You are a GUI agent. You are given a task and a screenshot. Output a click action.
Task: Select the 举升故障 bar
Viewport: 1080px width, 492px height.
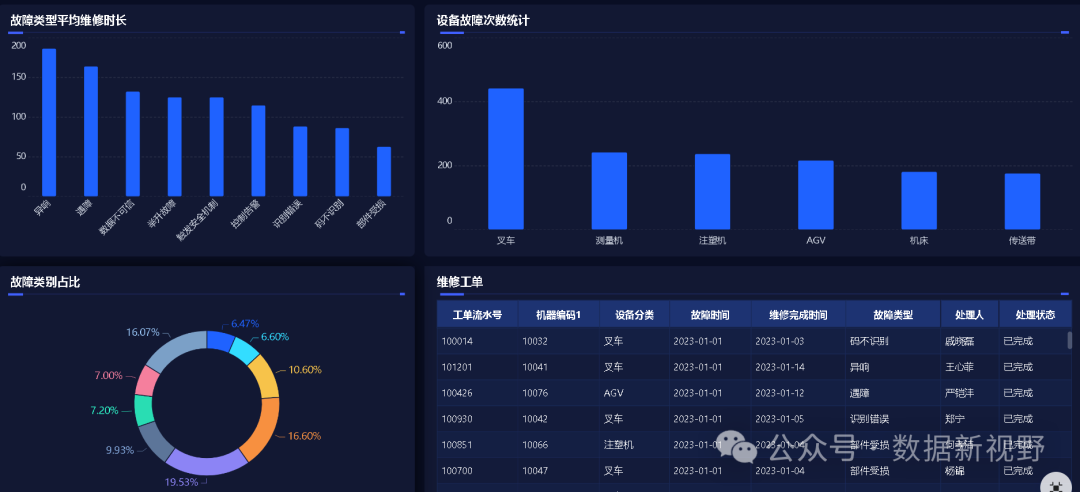[x=175, y=147]
